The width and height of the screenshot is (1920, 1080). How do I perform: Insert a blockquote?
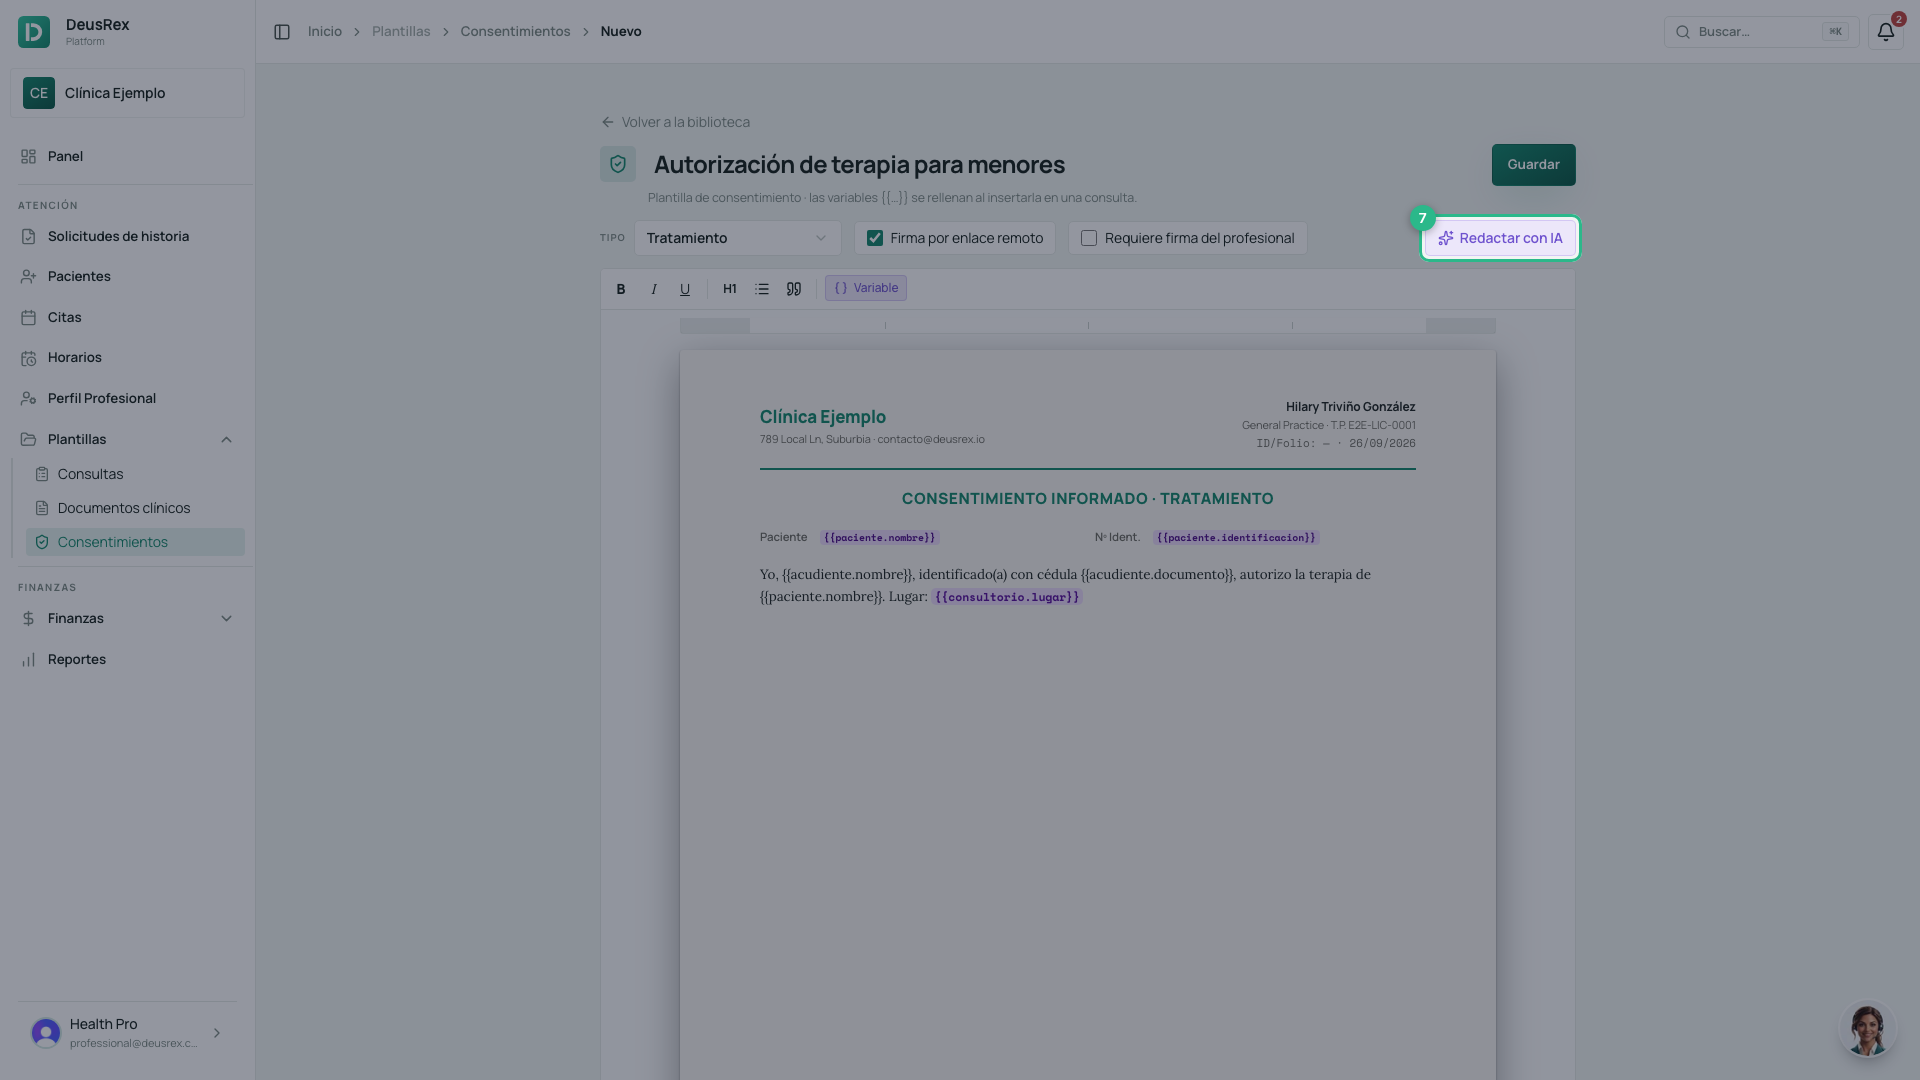pos(794,289)
